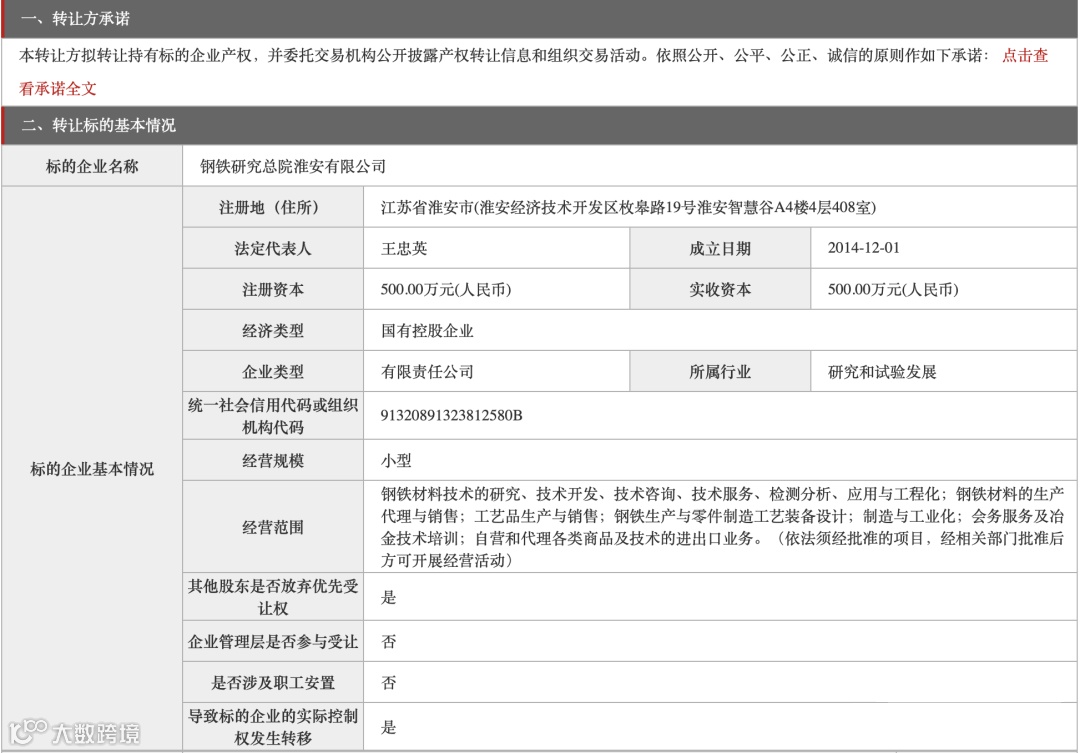The width and height of the screenshot is (1080, 753).
Task: Select the value 有限责任公司
Action: [427, 372]
